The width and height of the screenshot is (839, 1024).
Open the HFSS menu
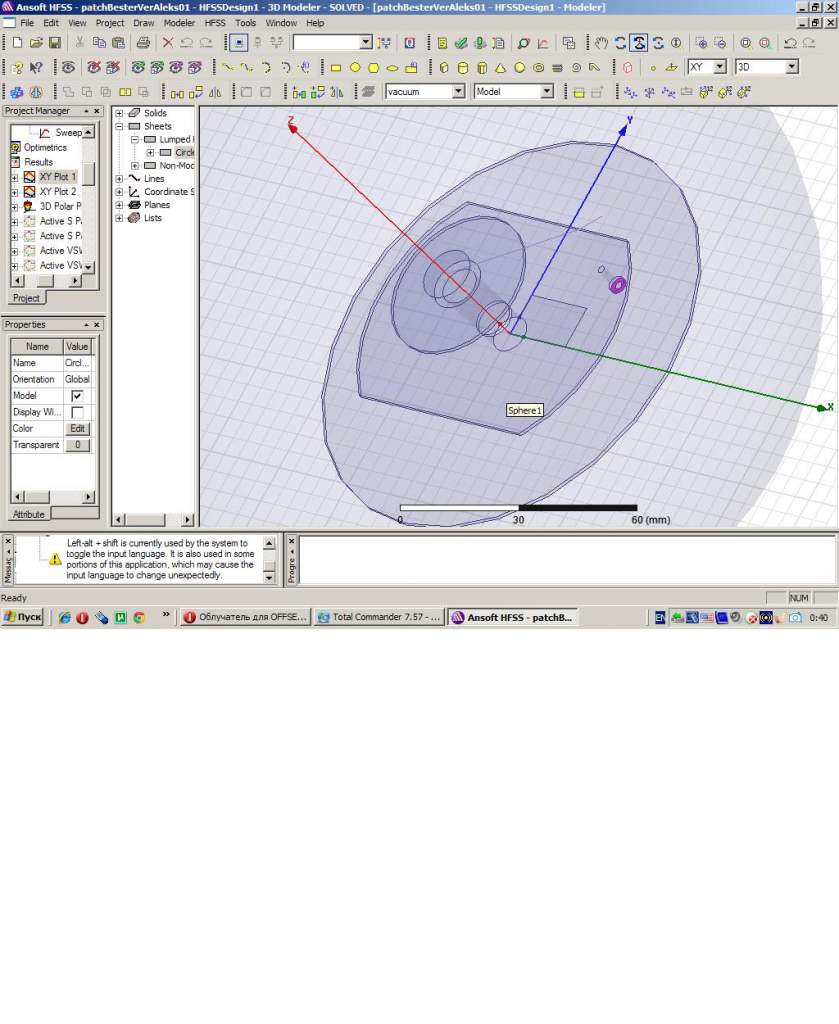click(x=215, y=23)
